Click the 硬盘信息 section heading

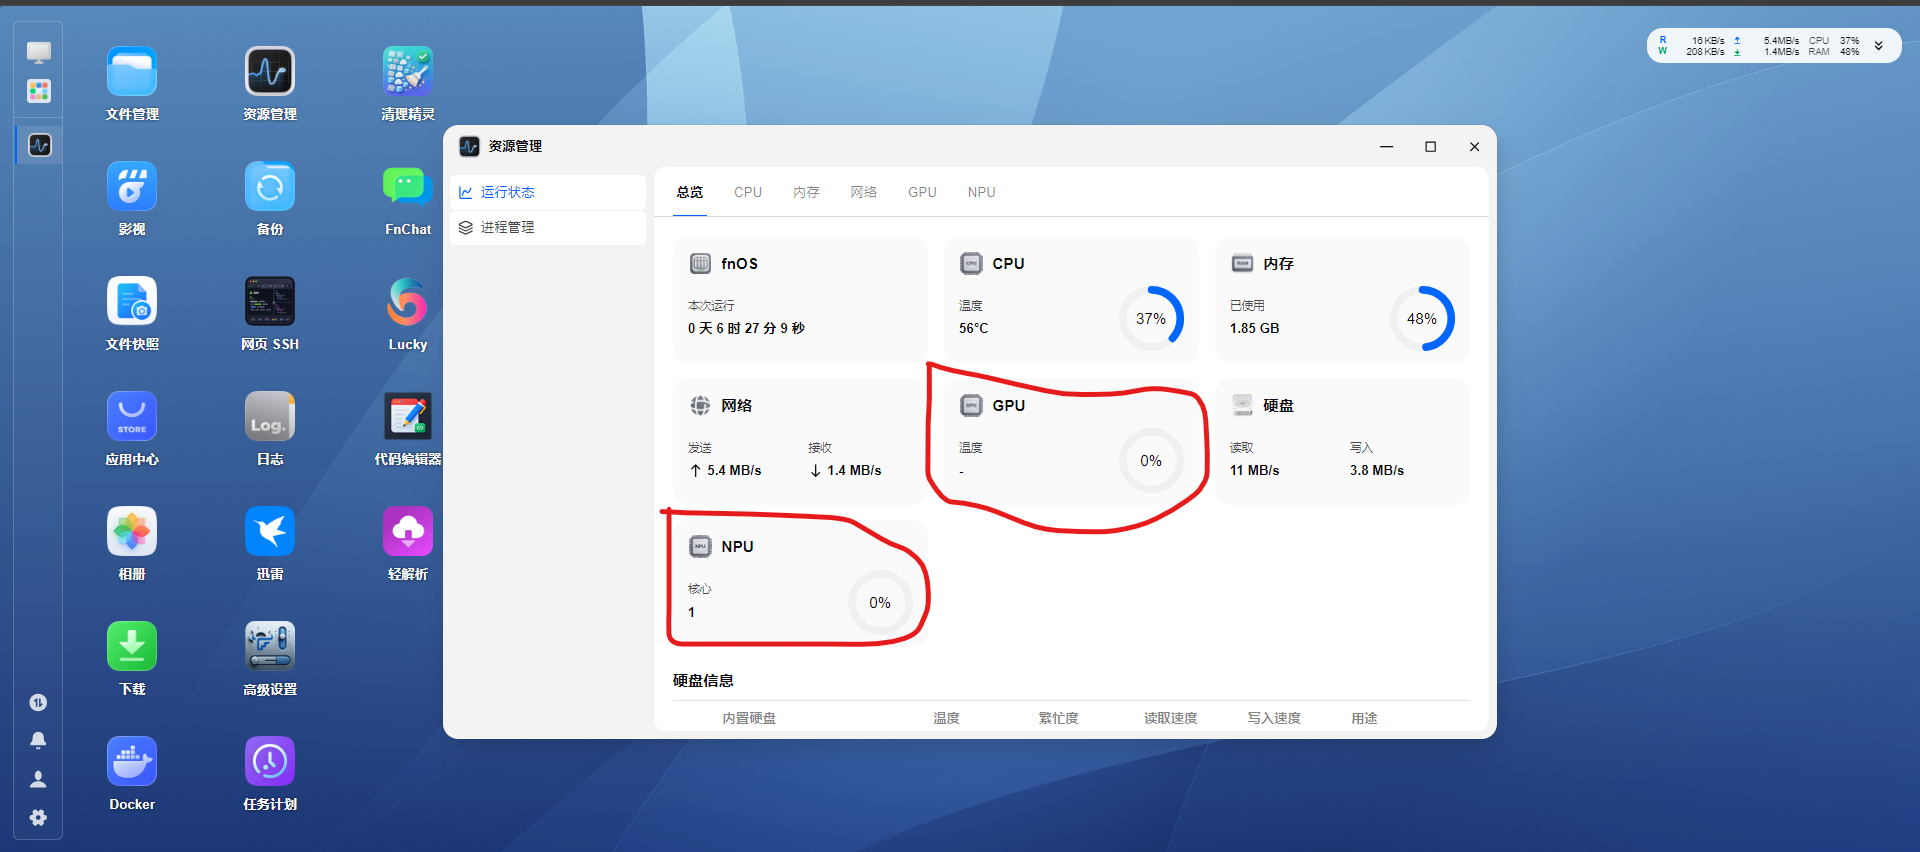point(703,680)
